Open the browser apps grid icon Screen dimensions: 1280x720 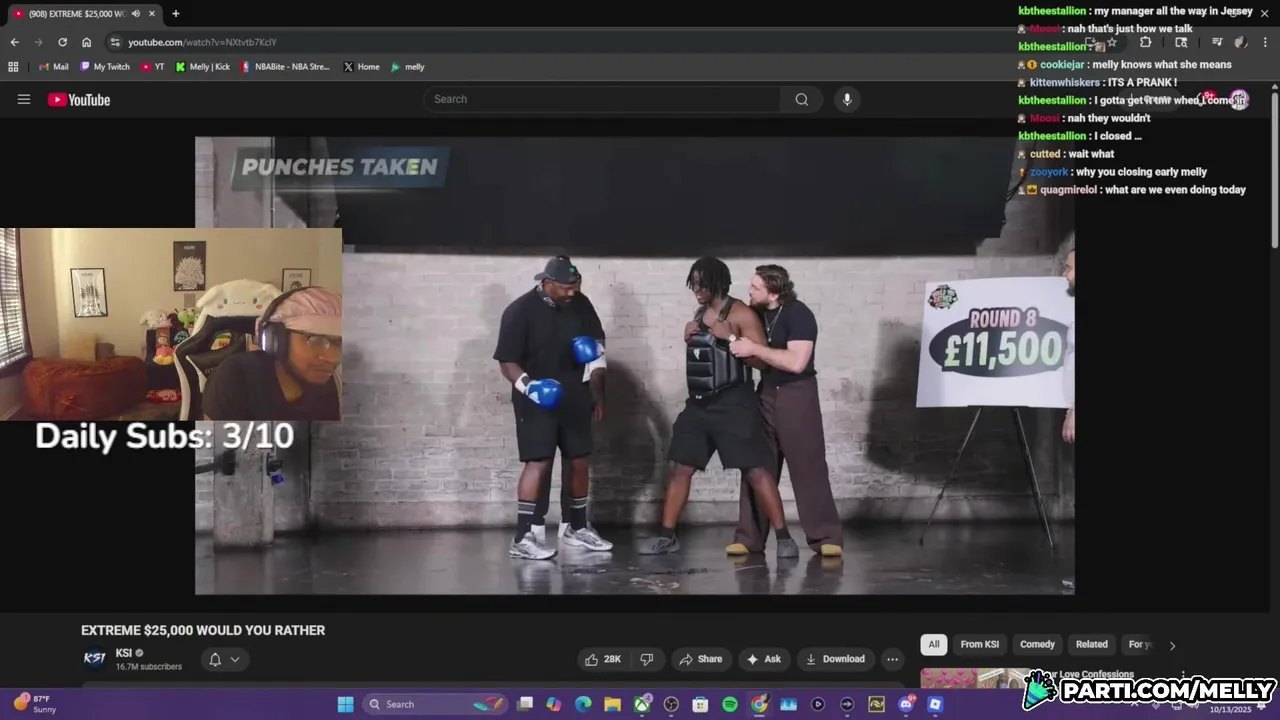click(x=13, y=67)
